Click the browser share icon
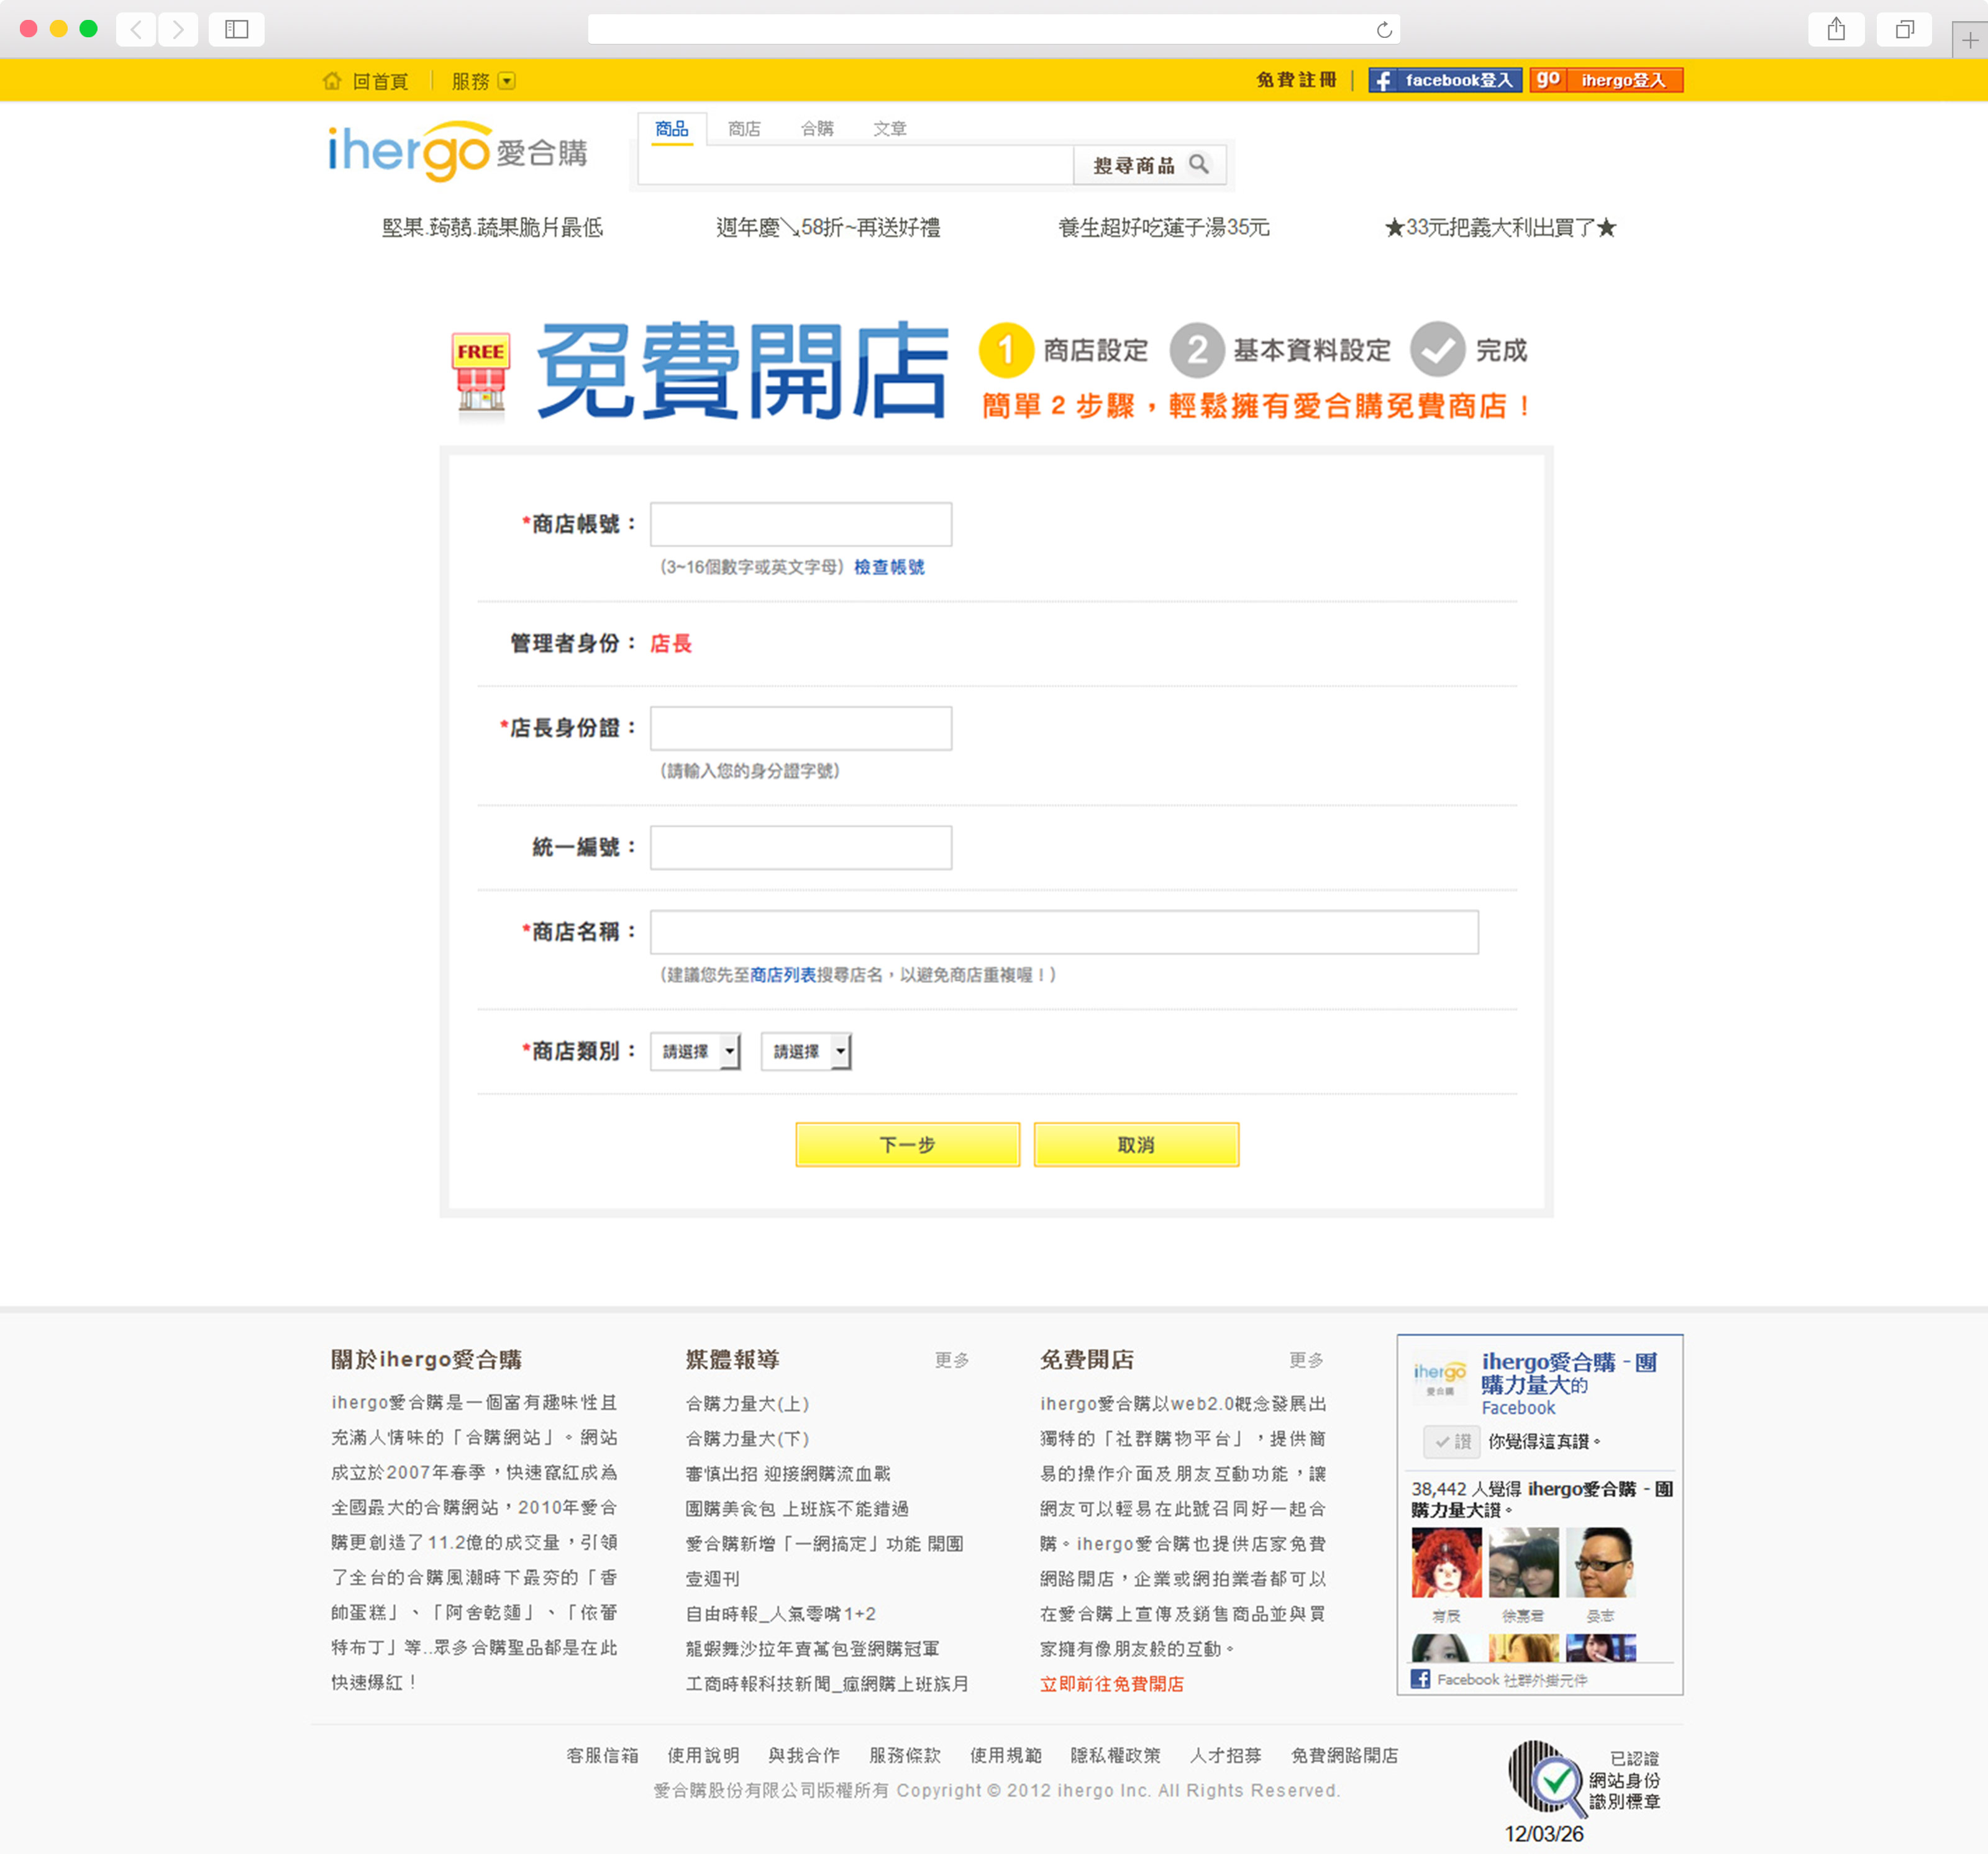Screen dimensions: 1988x1854 (1836, 30)
